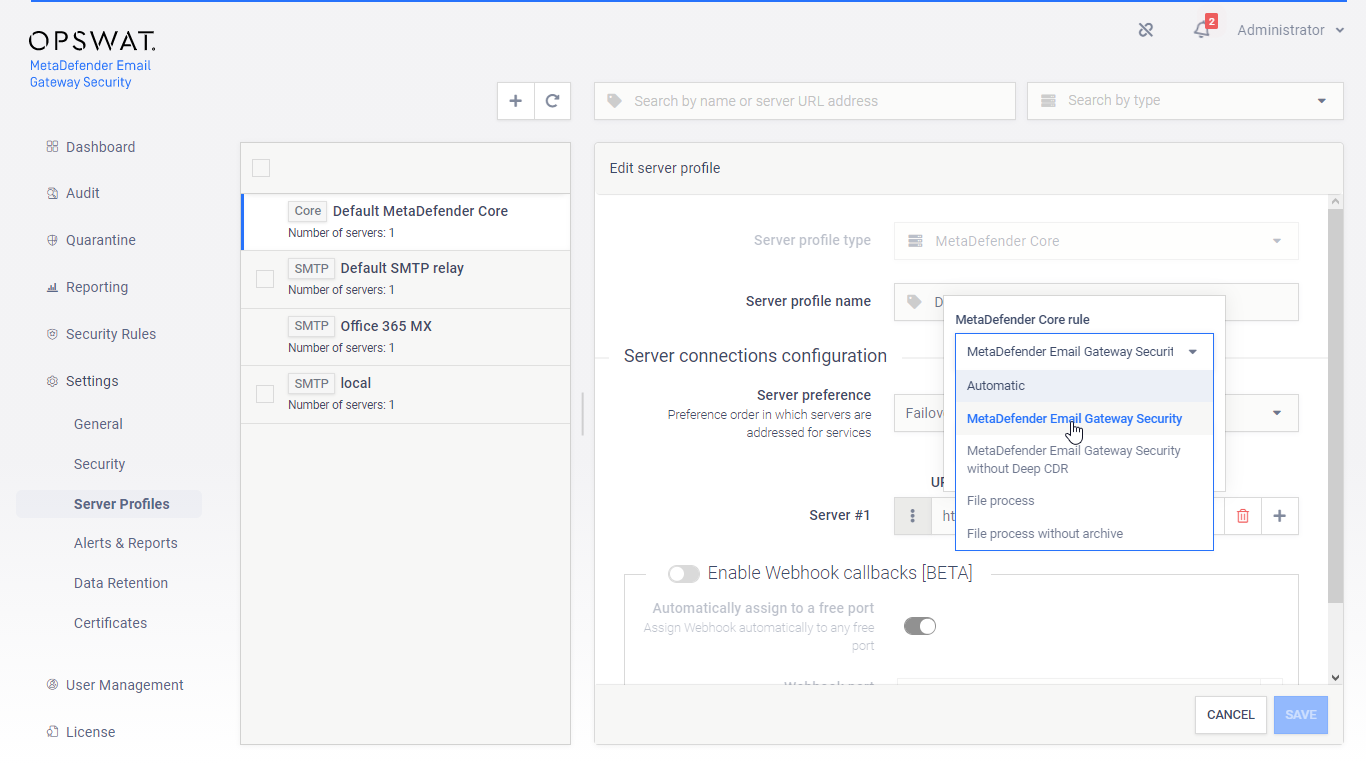Go to the Audit section
Image resolution: width=1366 pixels, height=768 pixels.
coord(83,193)
